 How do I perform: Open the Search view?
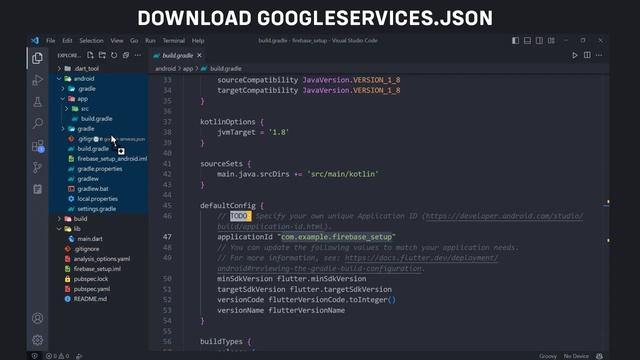[37, 123]
